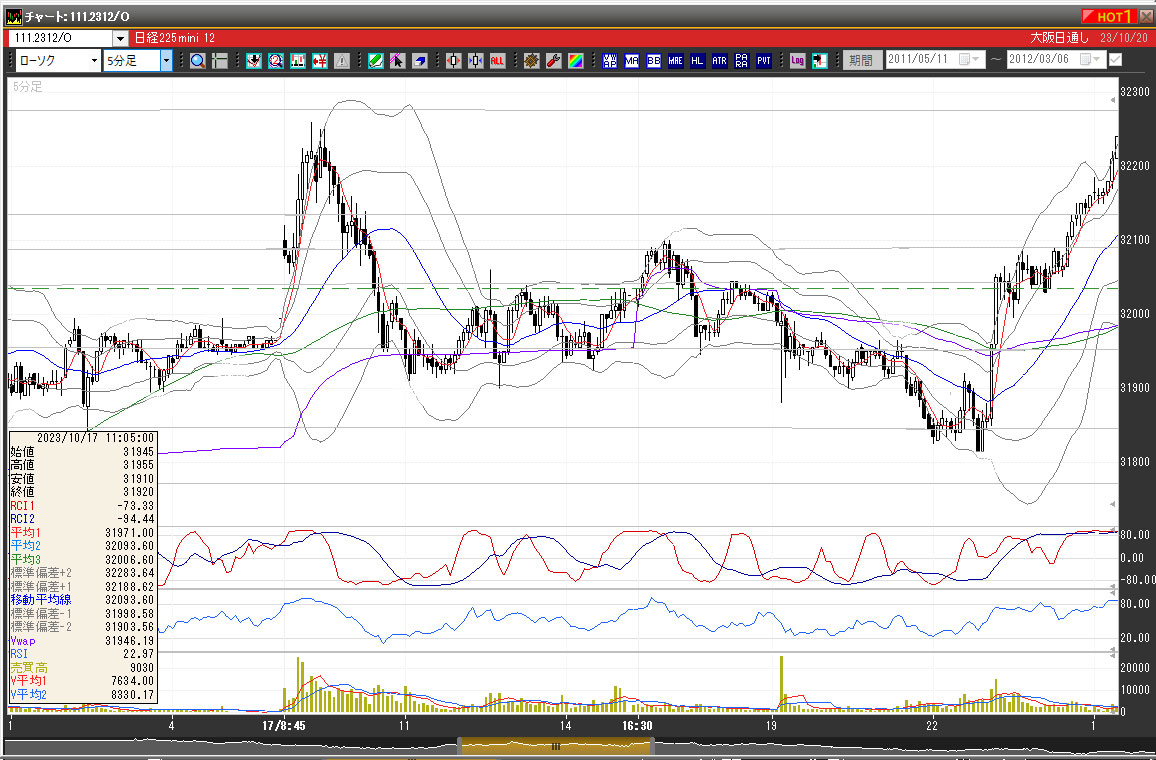Click the HOT1 red badge button

tap(1109, 16)
